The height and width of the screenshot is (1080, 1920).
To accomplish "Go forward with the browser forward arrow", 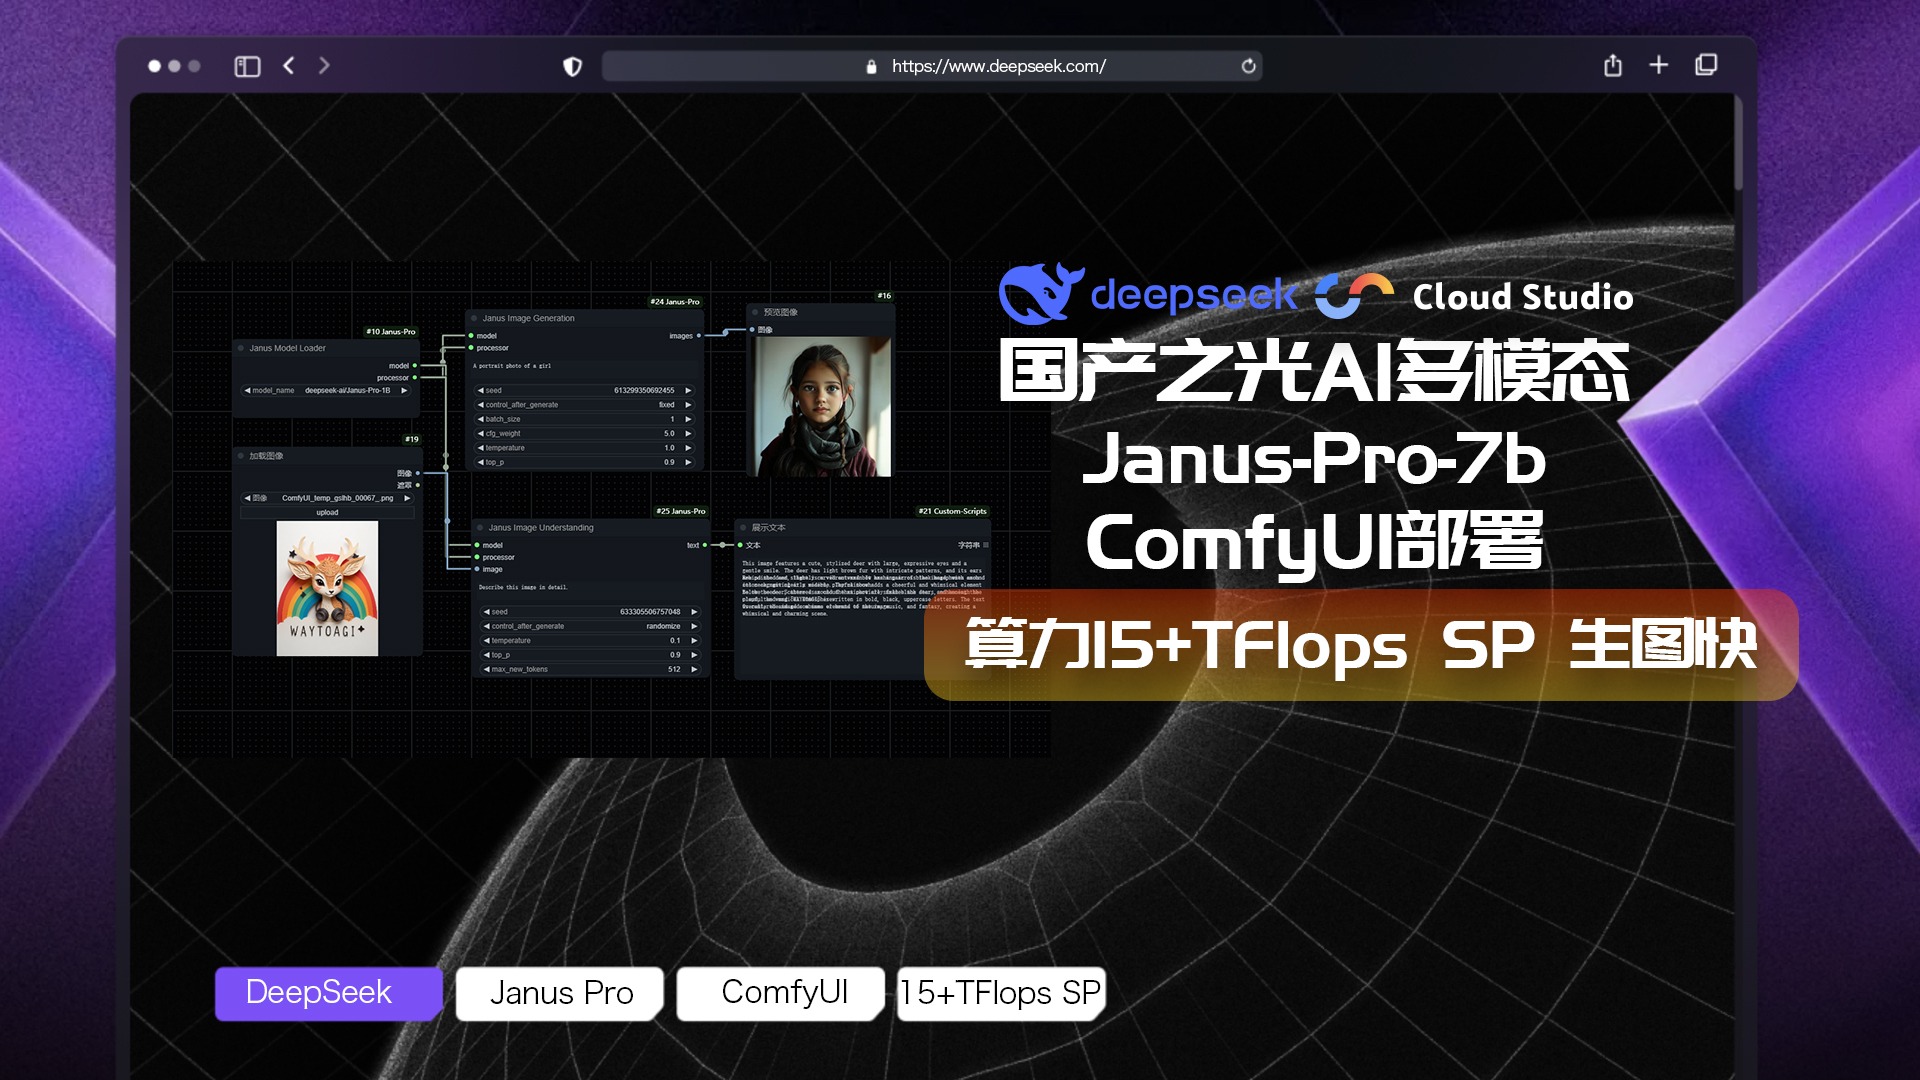I will (324, 65).
